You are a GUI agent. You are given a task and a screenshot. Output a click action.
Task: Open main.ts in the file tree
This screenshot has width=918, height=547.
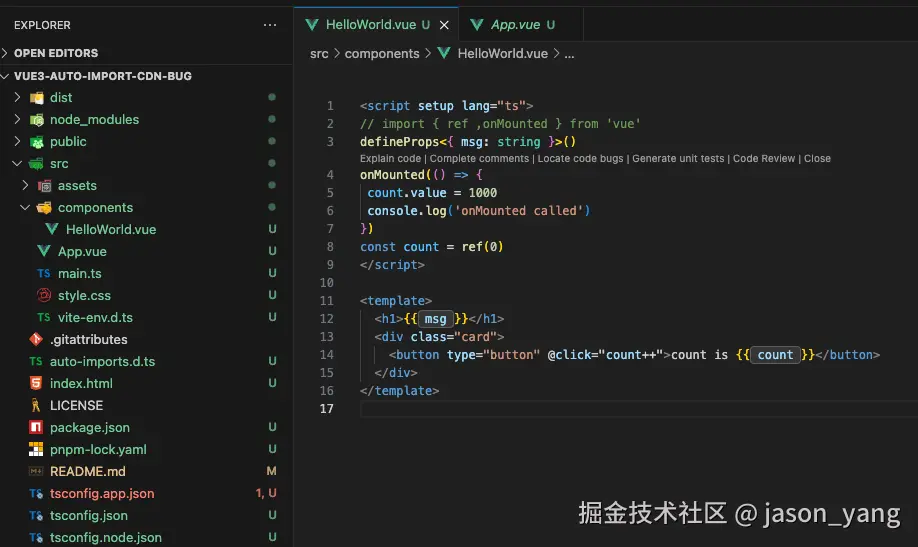79,273
